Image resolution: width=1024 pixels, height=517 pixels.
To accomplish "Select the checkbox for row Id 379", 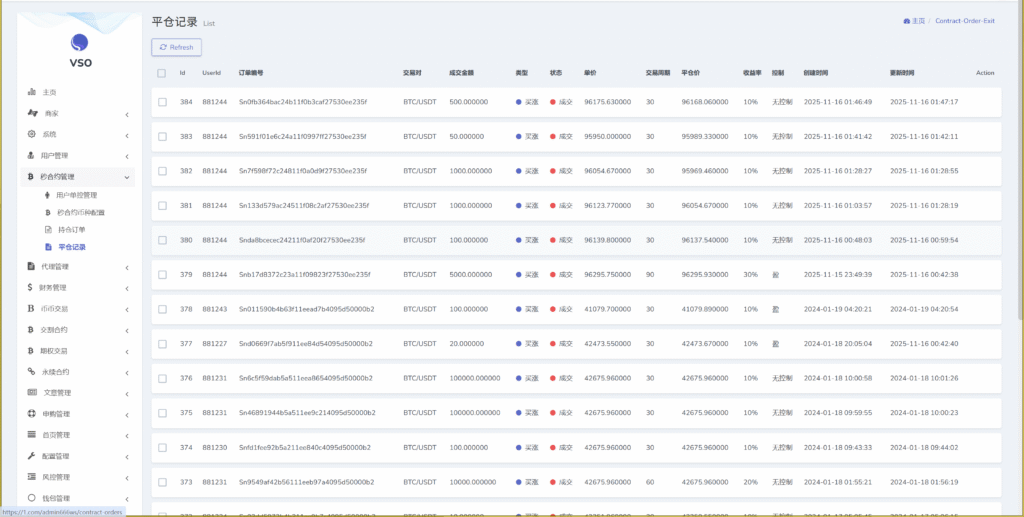I will [x=162, y=274].
